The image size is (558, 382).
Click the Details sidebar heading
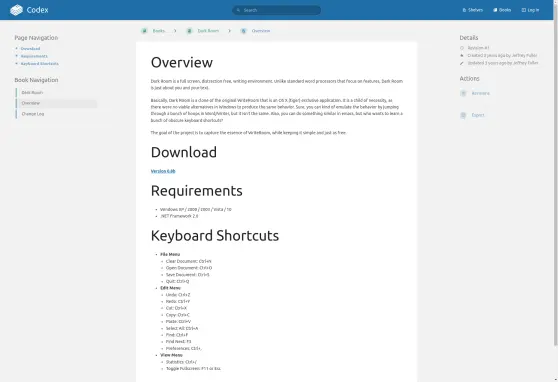(469, 38)
